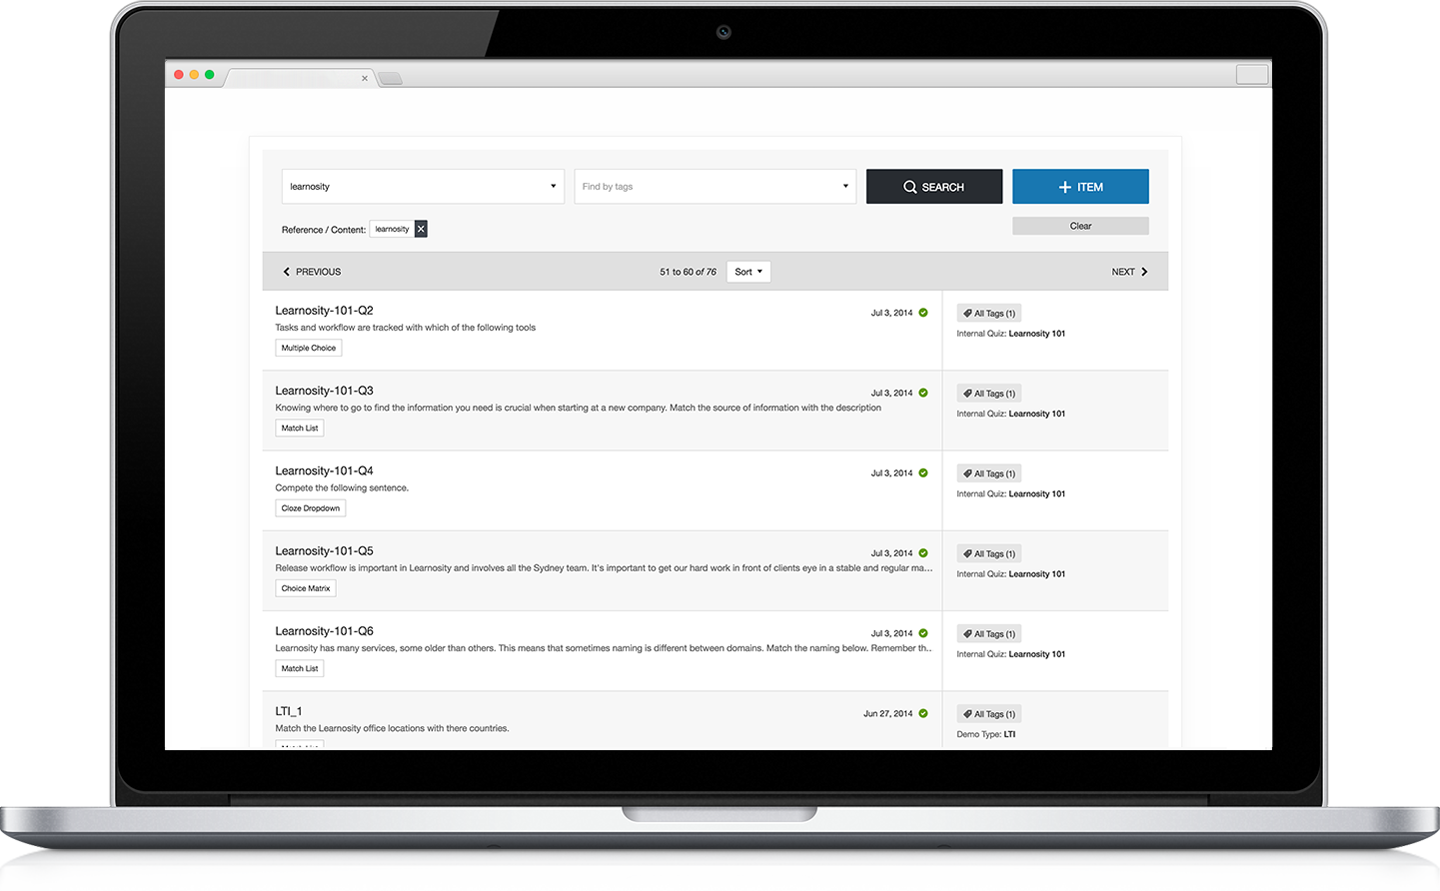Open item Learnosity-101-Q5
The image size is (1440, 891).
pyautogui.click(x=324, y=551)
